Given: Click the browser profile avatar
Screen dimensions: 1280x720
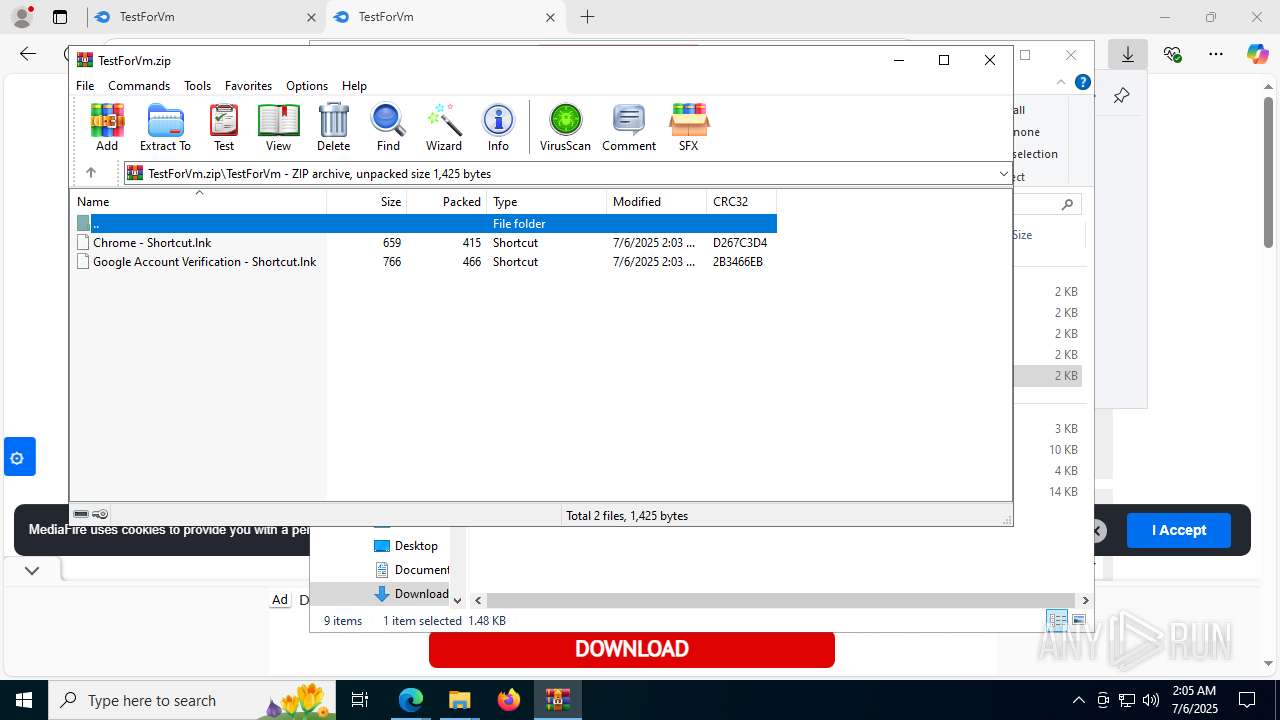Looking at the screenshot, I should coord(22,17).
